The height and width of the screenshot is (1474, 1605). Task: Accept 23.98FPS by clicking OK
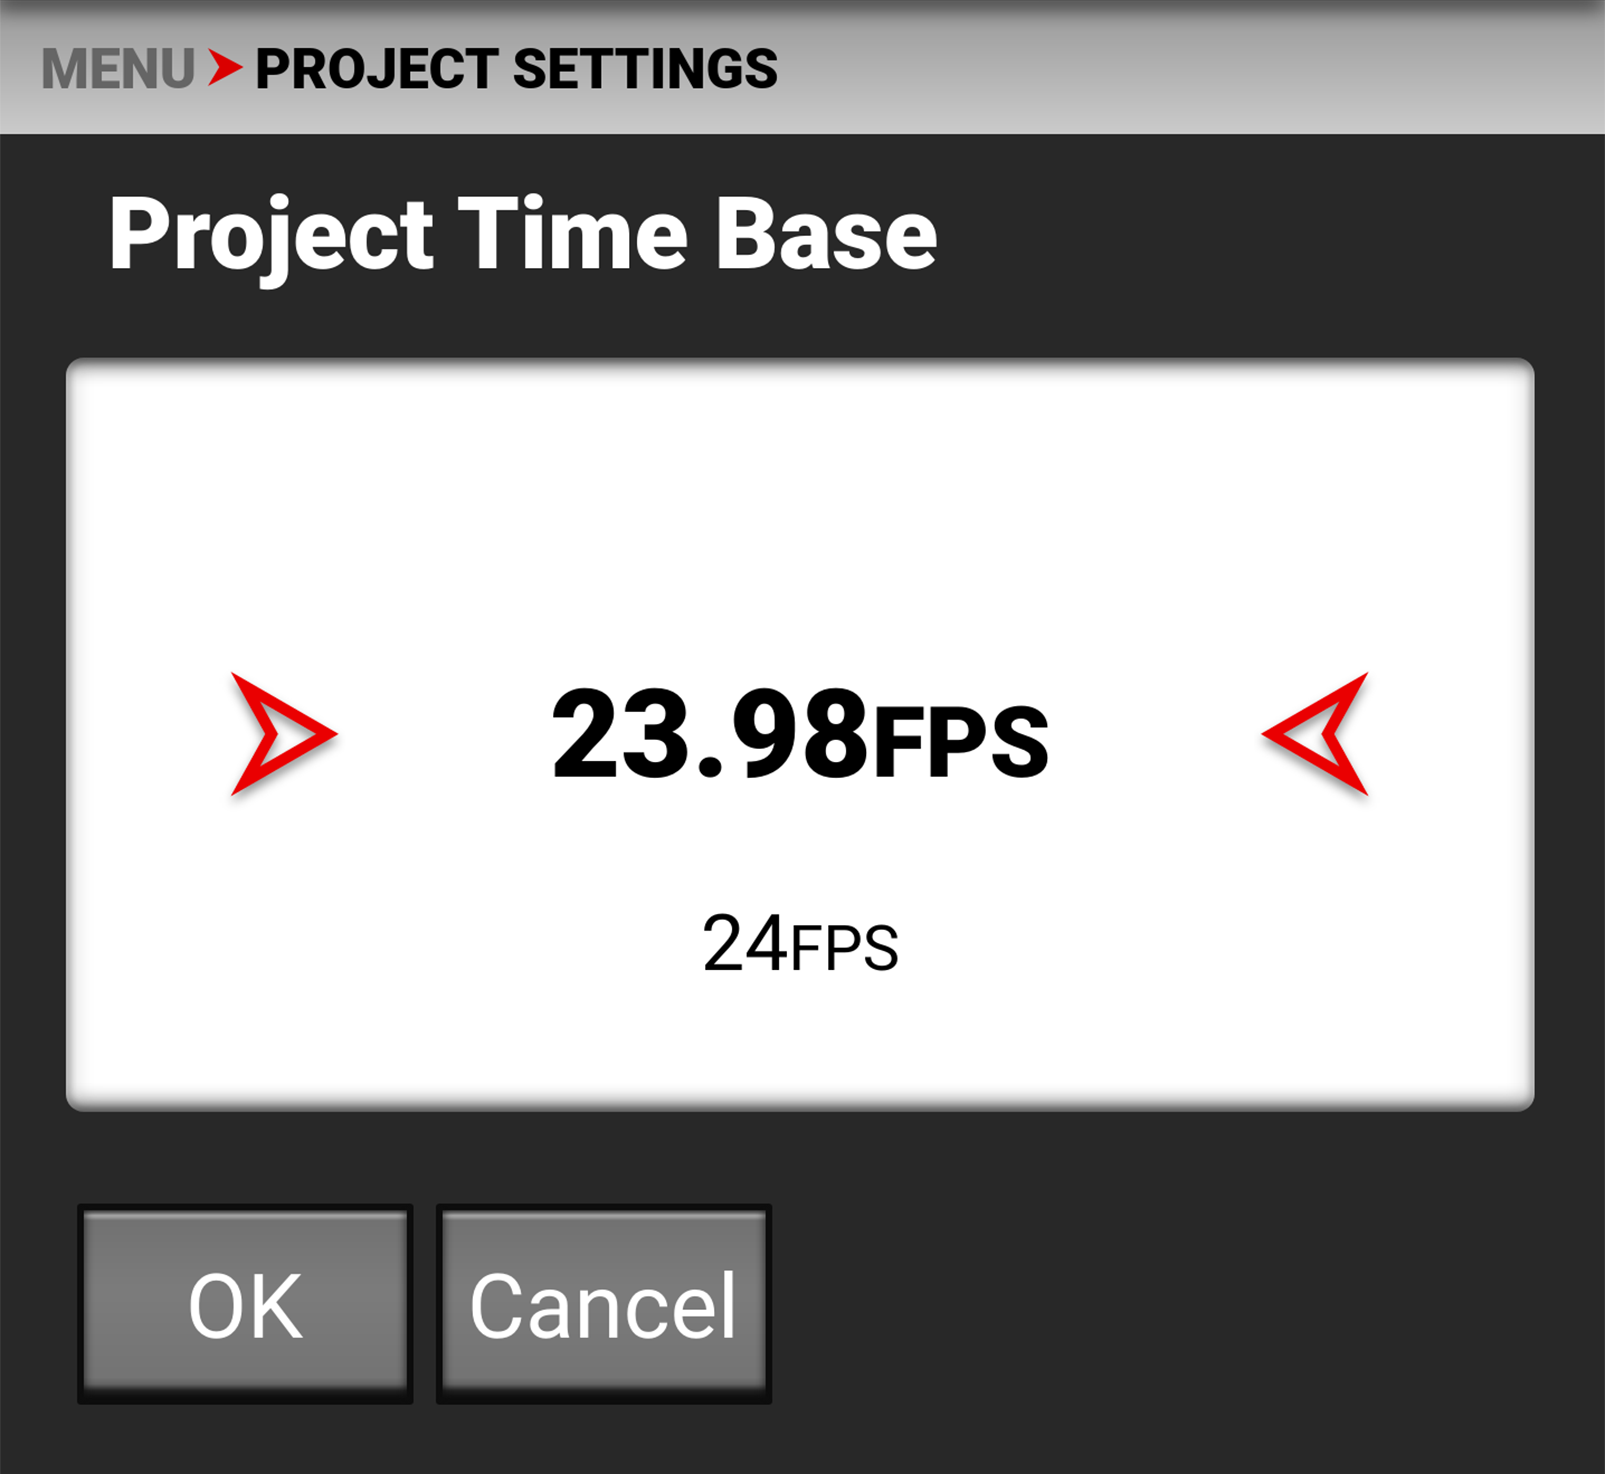click(245, 1304)
